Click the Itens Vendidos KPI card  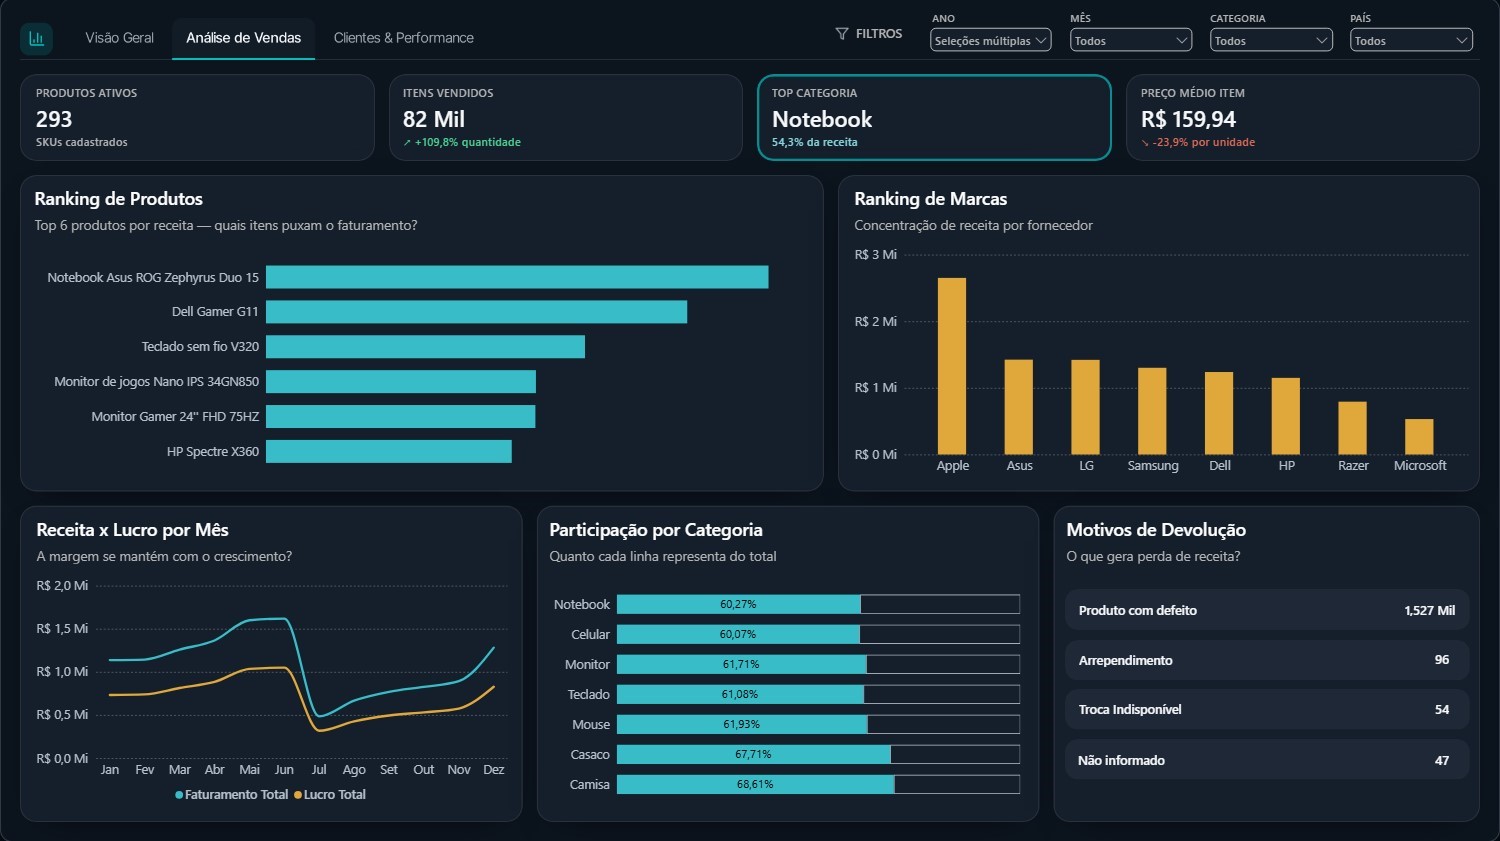(565, 117)
